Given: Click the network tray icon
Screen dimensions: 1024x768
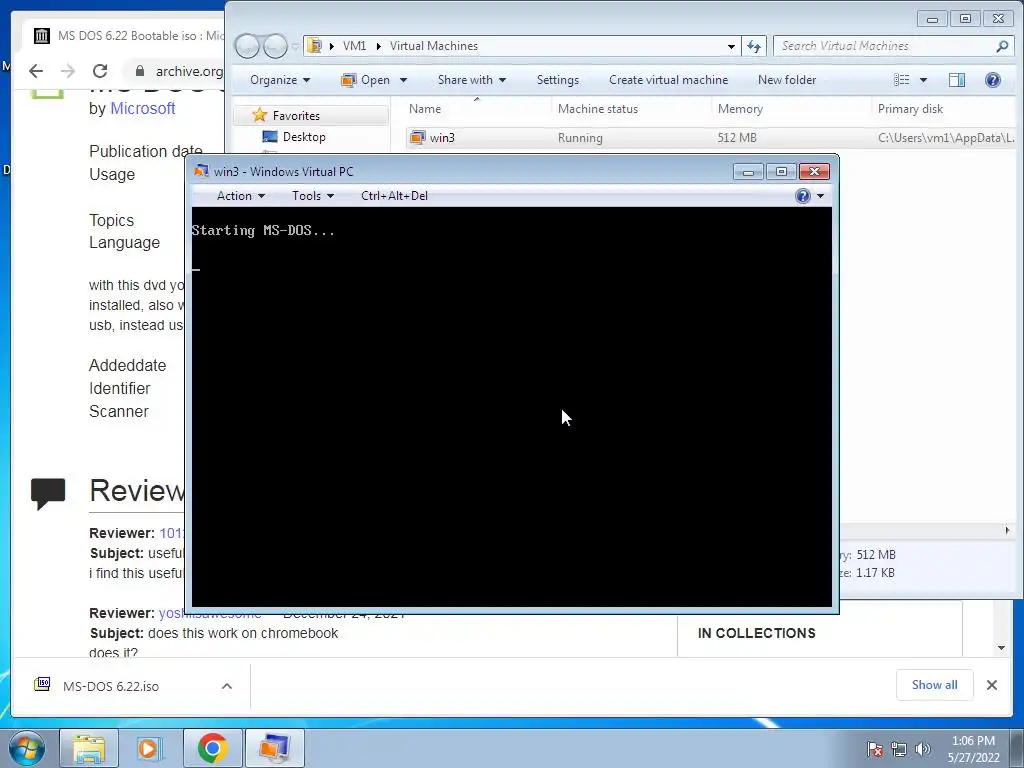Looking at the screenshot, I should pyautogui.click(x=899, y=749).
